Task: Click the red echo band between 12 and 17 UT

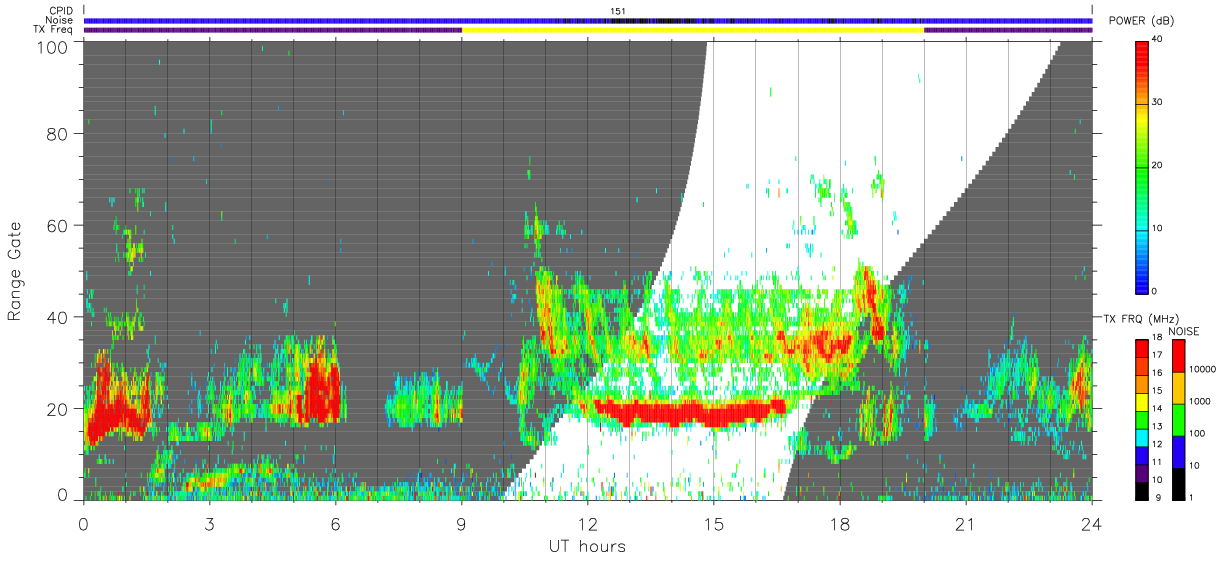Action: coord(688,412)
